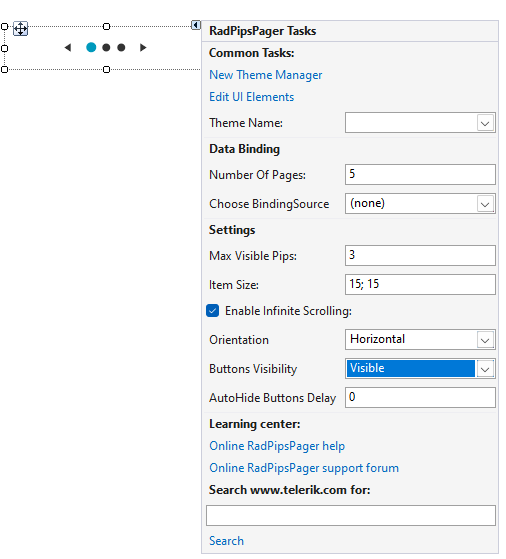Click the highlighted Visible value in Buttons Visibility
This screenshot has width=506, height=559.
(410, 369)
